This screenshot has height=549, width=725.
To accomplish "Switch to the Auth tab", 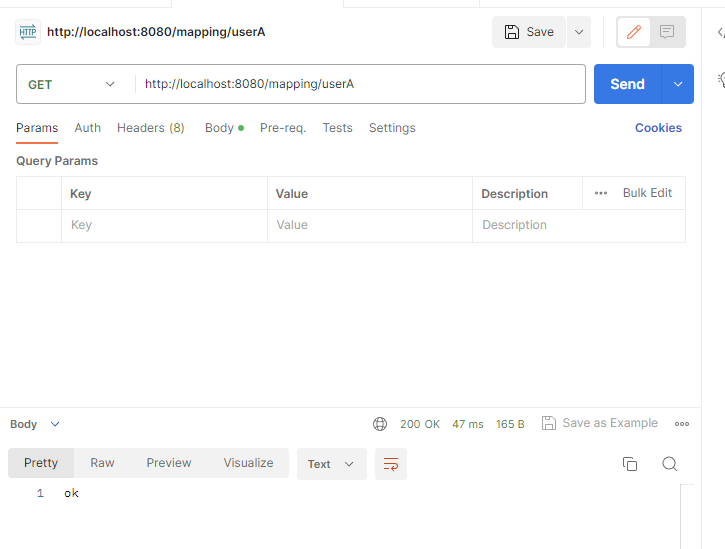I will tap(87, 128).
